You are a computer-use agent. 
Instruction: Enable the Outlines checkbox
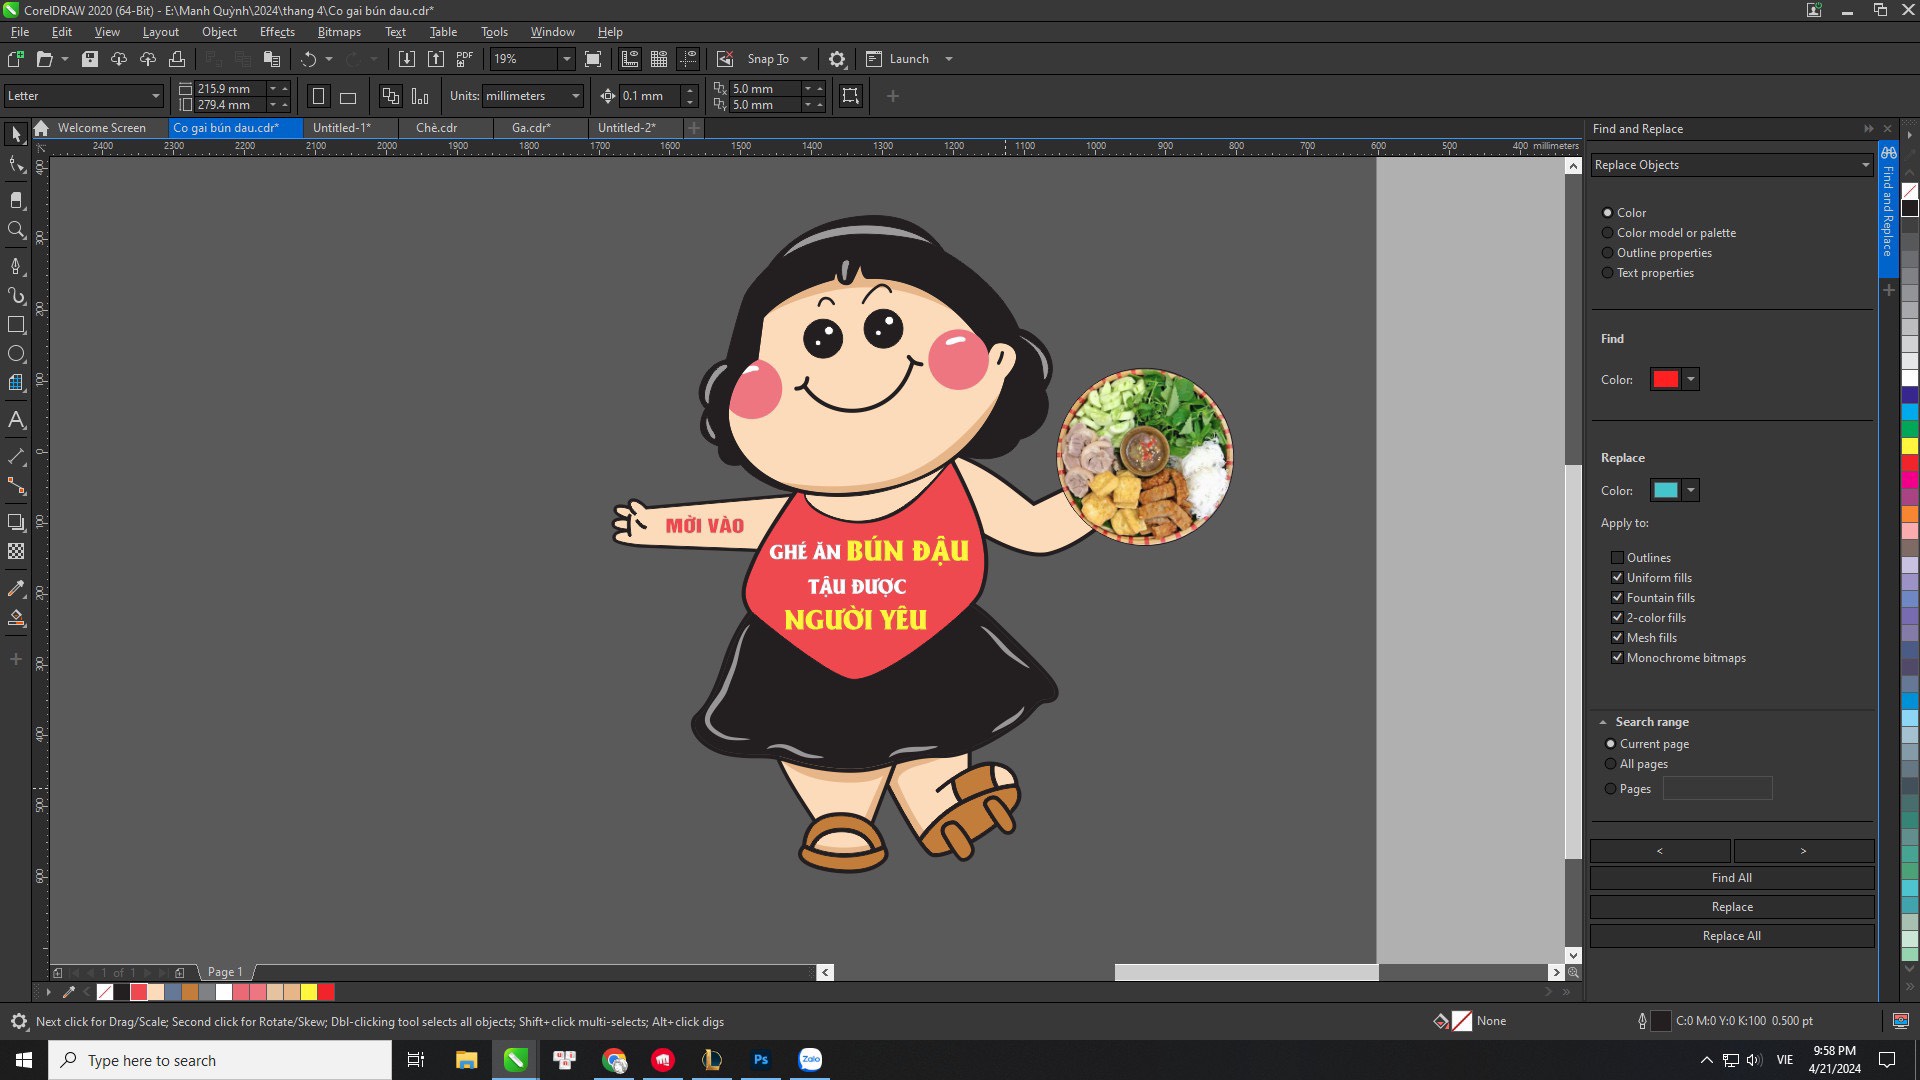click(x=1617, y=558)
